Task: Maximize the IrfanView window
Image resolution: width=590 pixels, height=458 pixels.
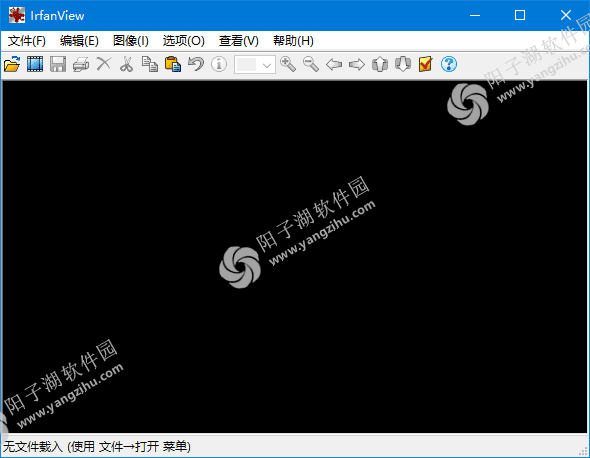Action: (x=520, y=15)
